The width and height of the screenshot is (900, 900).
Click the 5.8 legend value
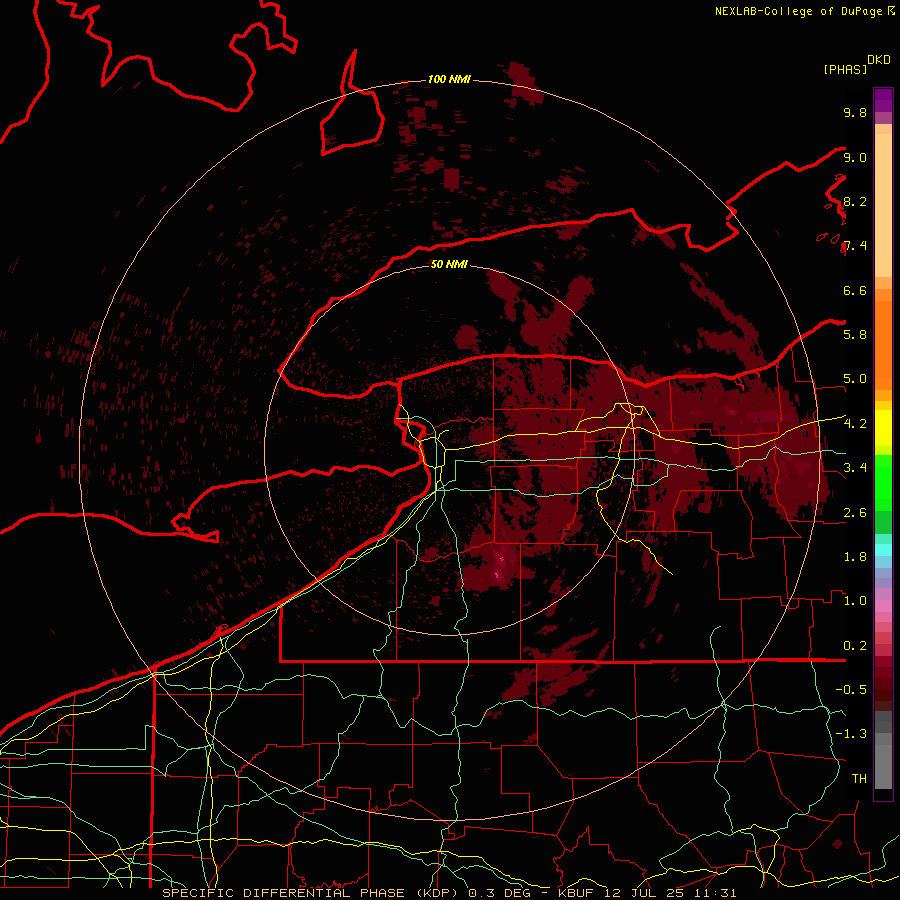(855, 334)
